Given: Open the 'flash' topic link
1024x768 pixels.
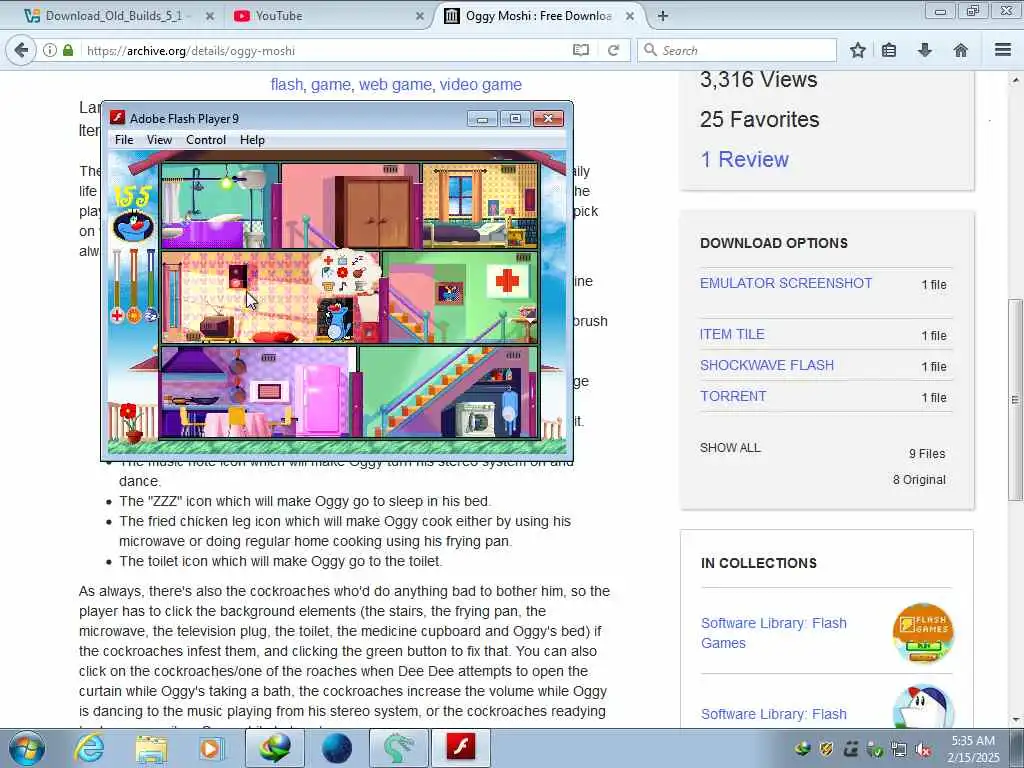Looking at the screenshot, I should tap(287, 84).
